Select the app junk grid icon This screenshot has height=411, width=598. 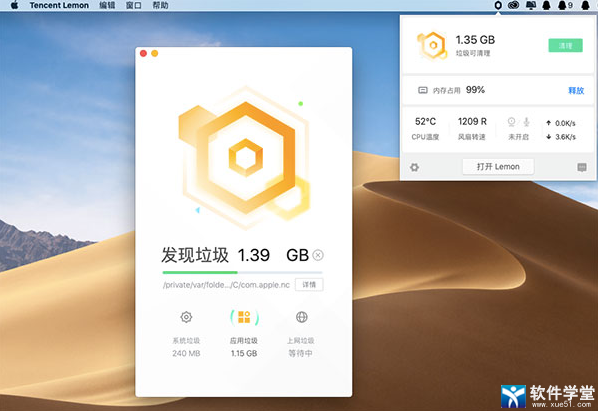(244, 317)
